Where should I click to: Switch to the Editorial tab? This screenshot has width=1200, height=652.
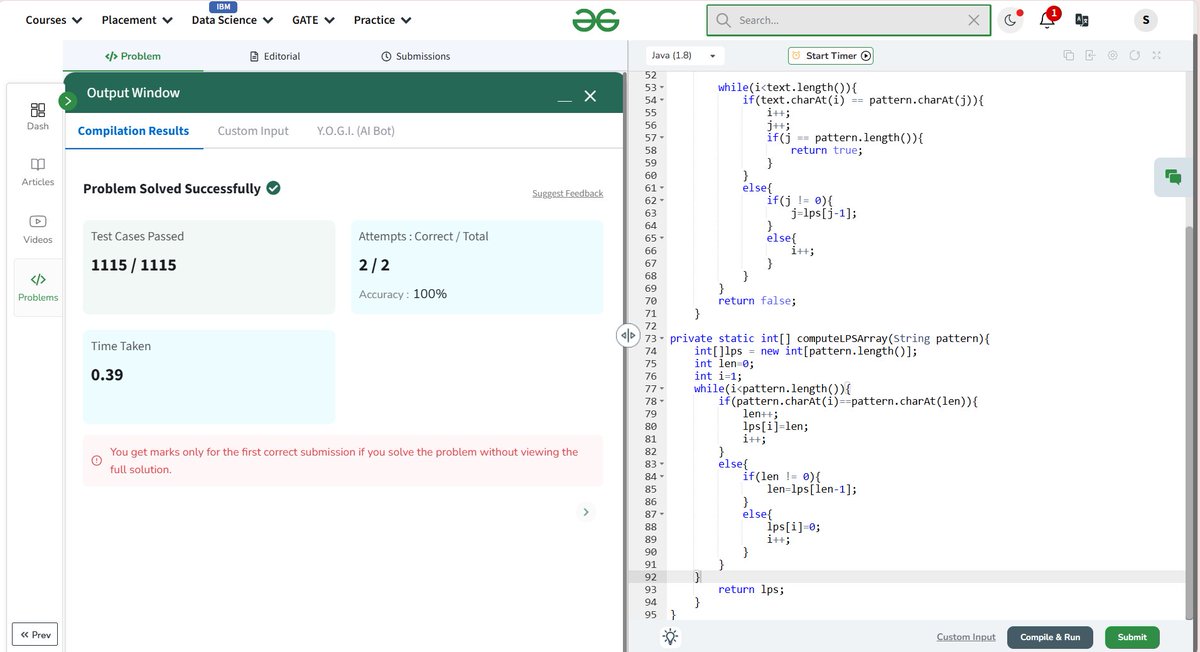pyautogui.click(x=274, y=56)
